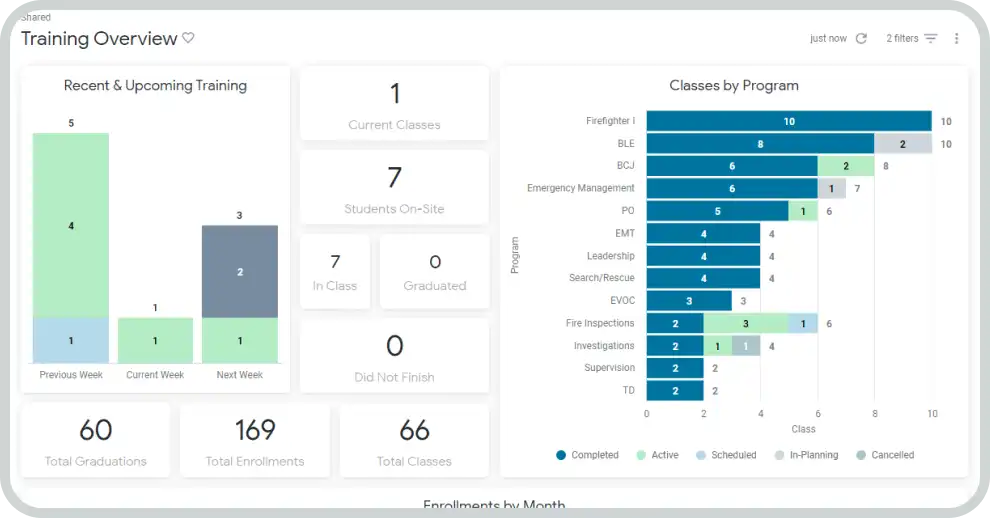Select the Fire Inspections active bar segment
990x518 pixels.
[745, 323]
